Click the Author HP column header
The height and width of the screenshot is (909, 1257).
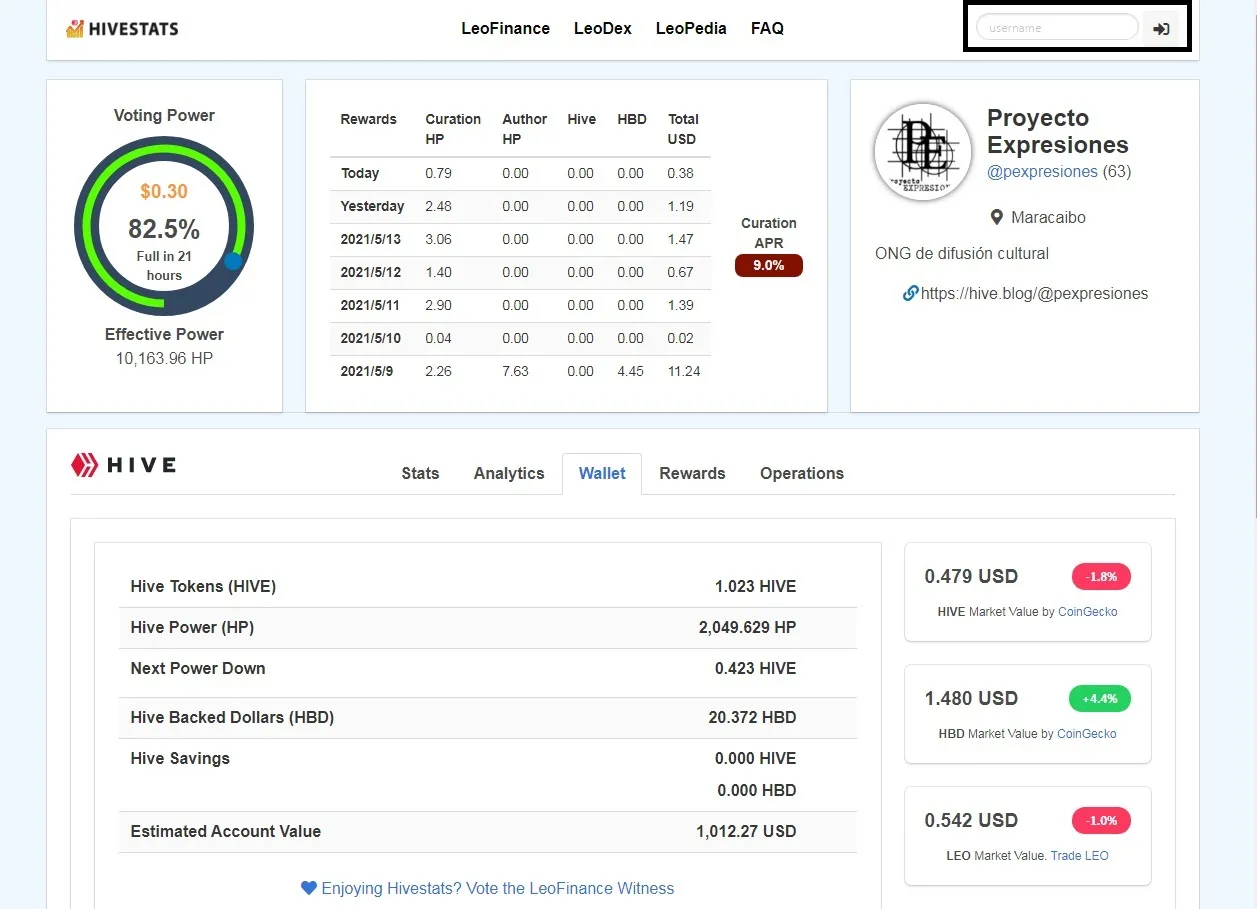525,129
